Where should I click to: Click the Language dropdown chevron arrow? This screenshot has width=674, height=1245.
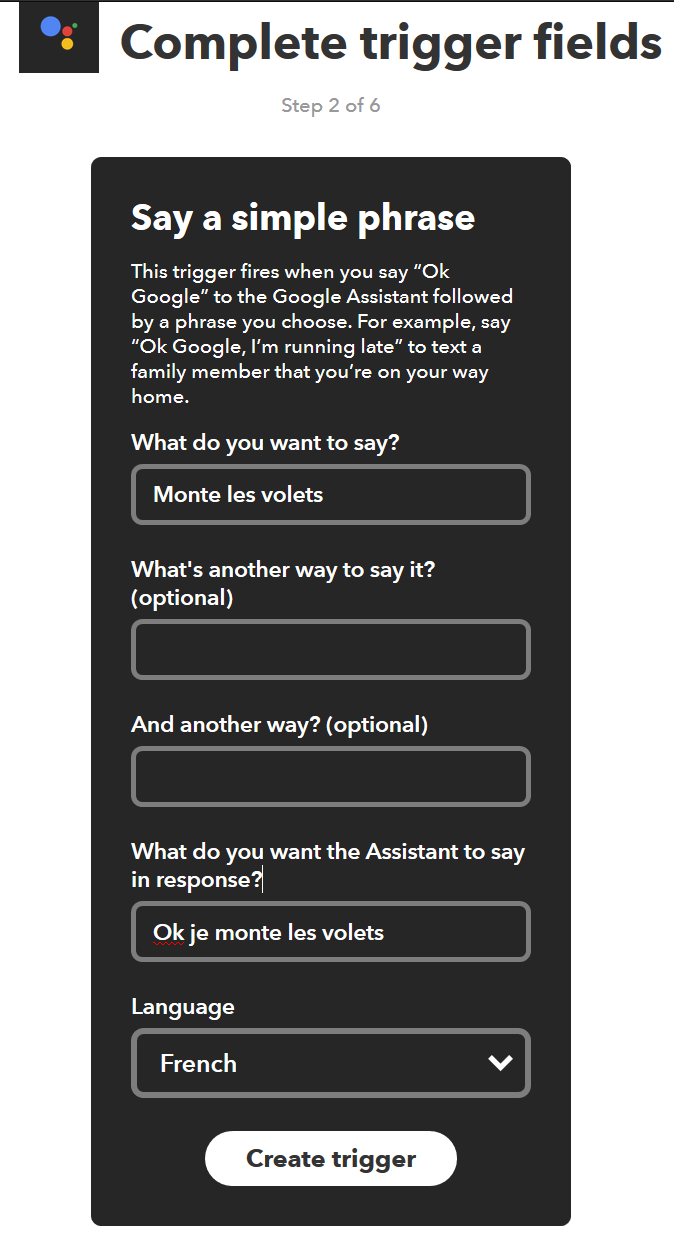pyautogui.click(x=500, y=1063)
